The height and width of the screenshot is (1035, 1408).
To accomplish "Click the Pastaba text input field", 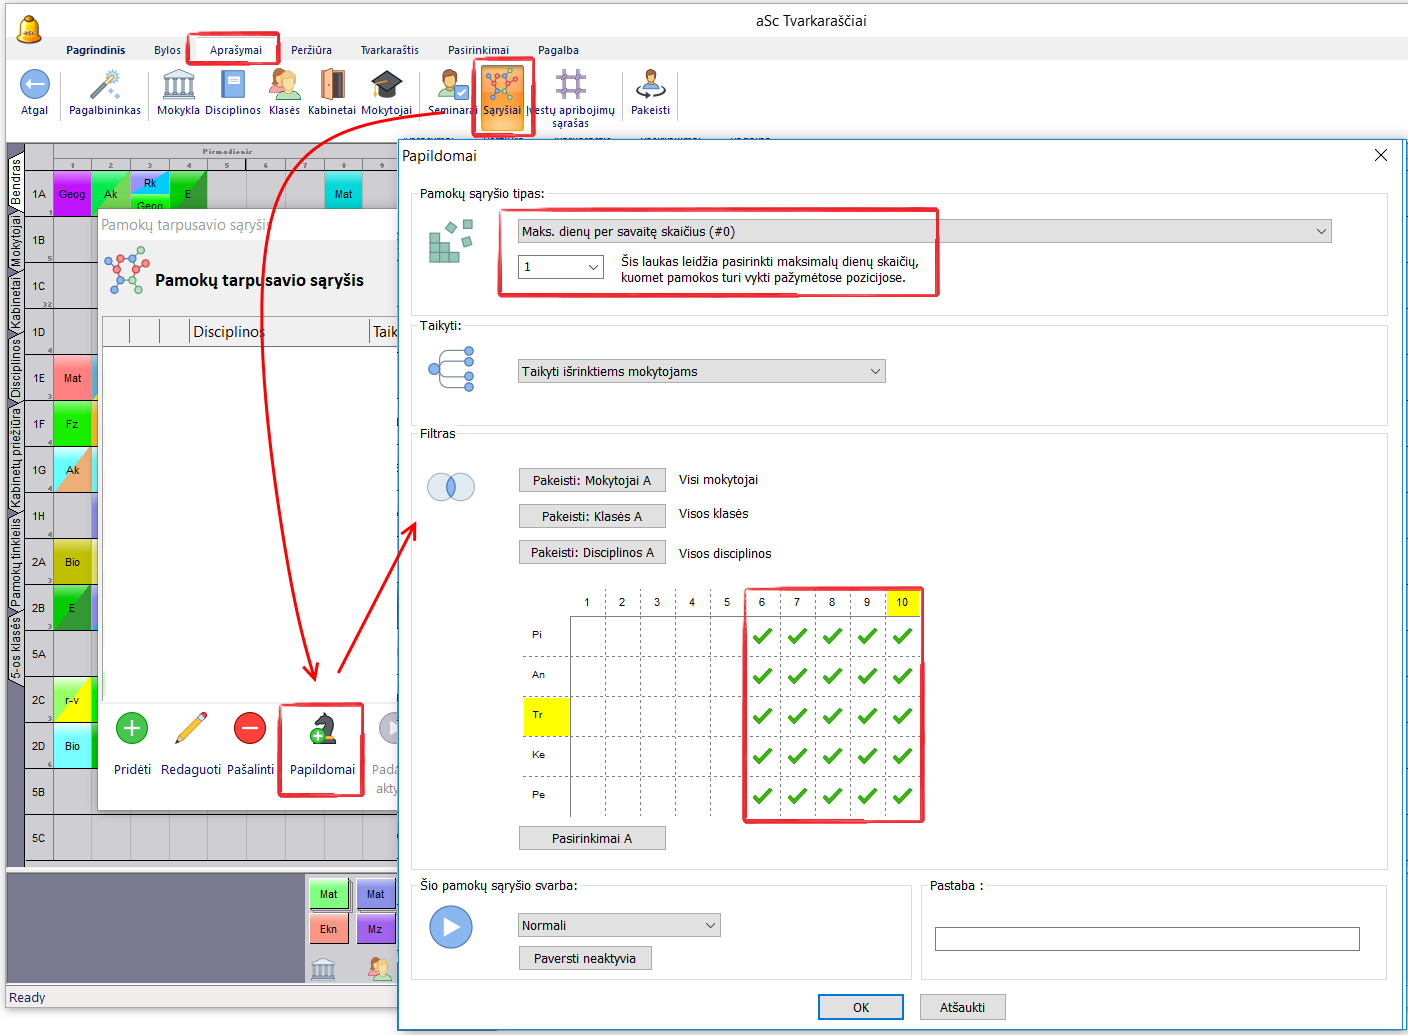I will pos(1146,939).
